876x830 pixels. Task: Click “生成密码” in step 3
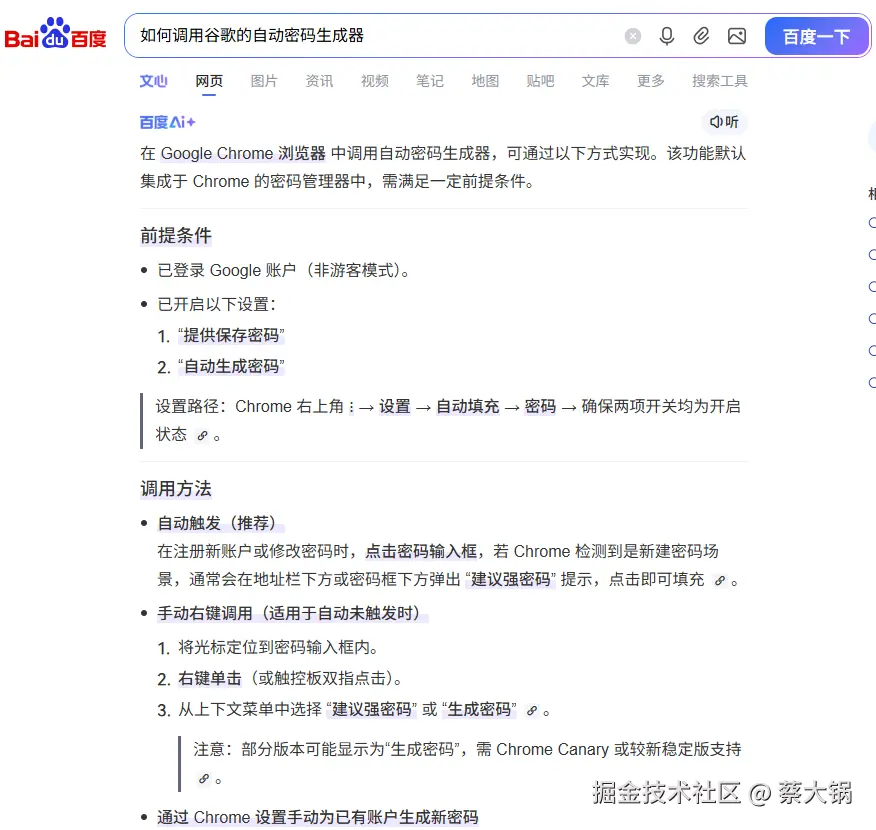pyautogui.click(x=479, y=709)
